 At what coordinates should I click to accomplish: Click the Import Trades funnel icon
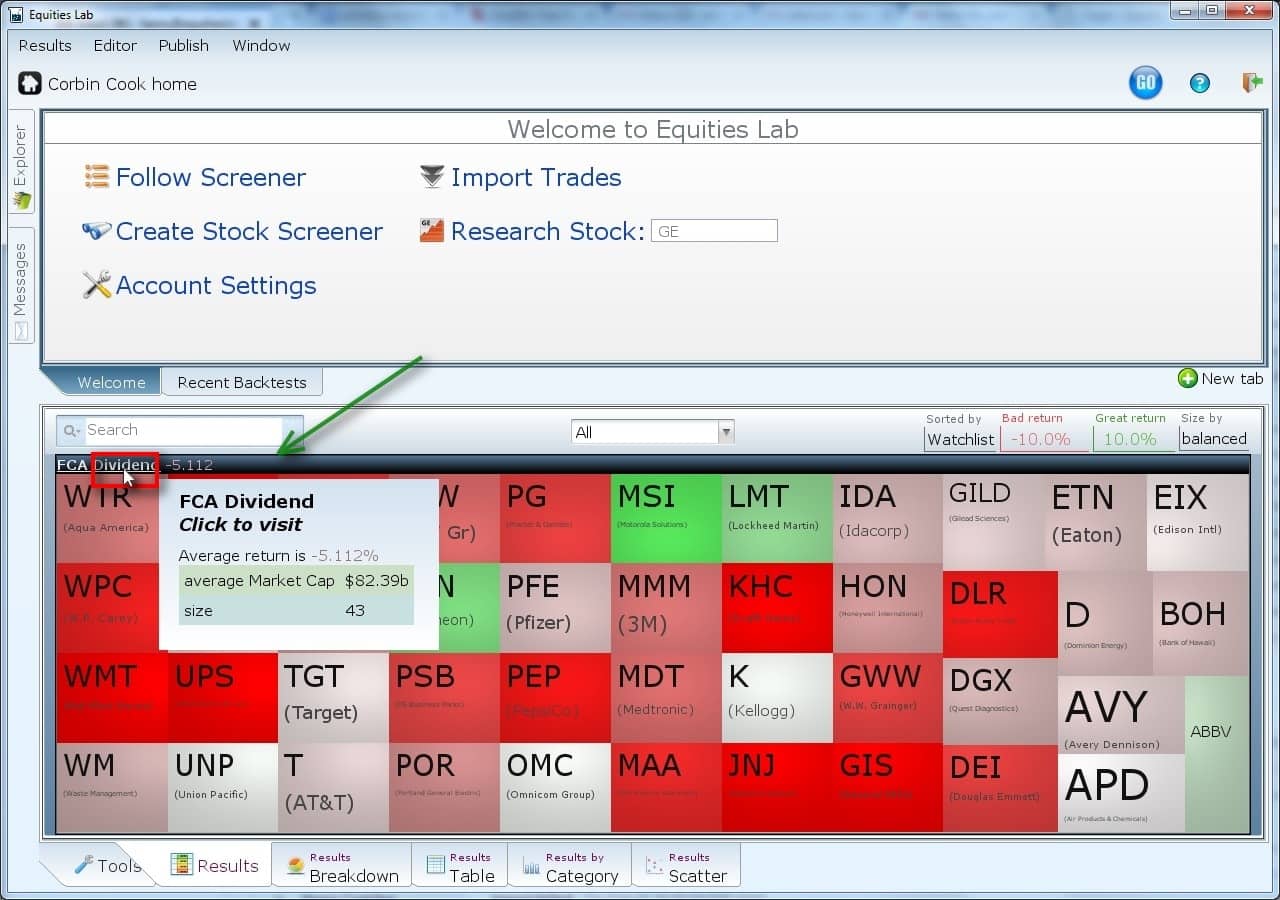pos(431,177)
